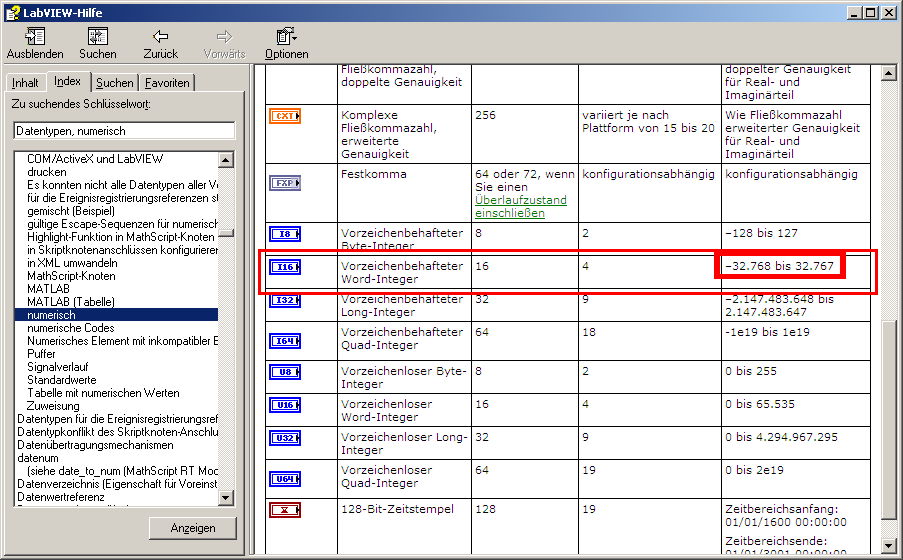Select 'MathScript-Knoten' index entry

click(x=71, y=276)
